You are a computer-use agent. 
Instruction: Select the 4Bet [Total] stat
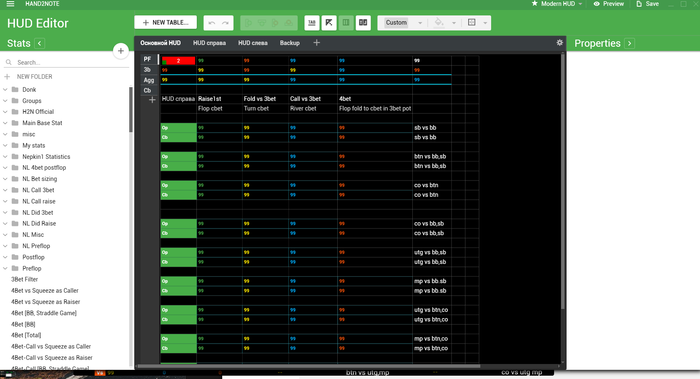[26, 335]
